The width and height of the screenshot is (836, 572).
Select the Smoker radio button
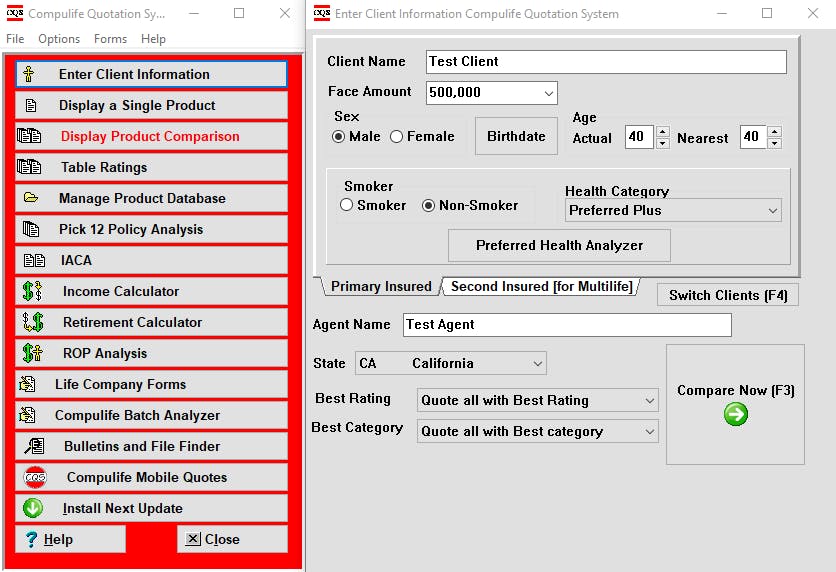[x=347, y=205]
